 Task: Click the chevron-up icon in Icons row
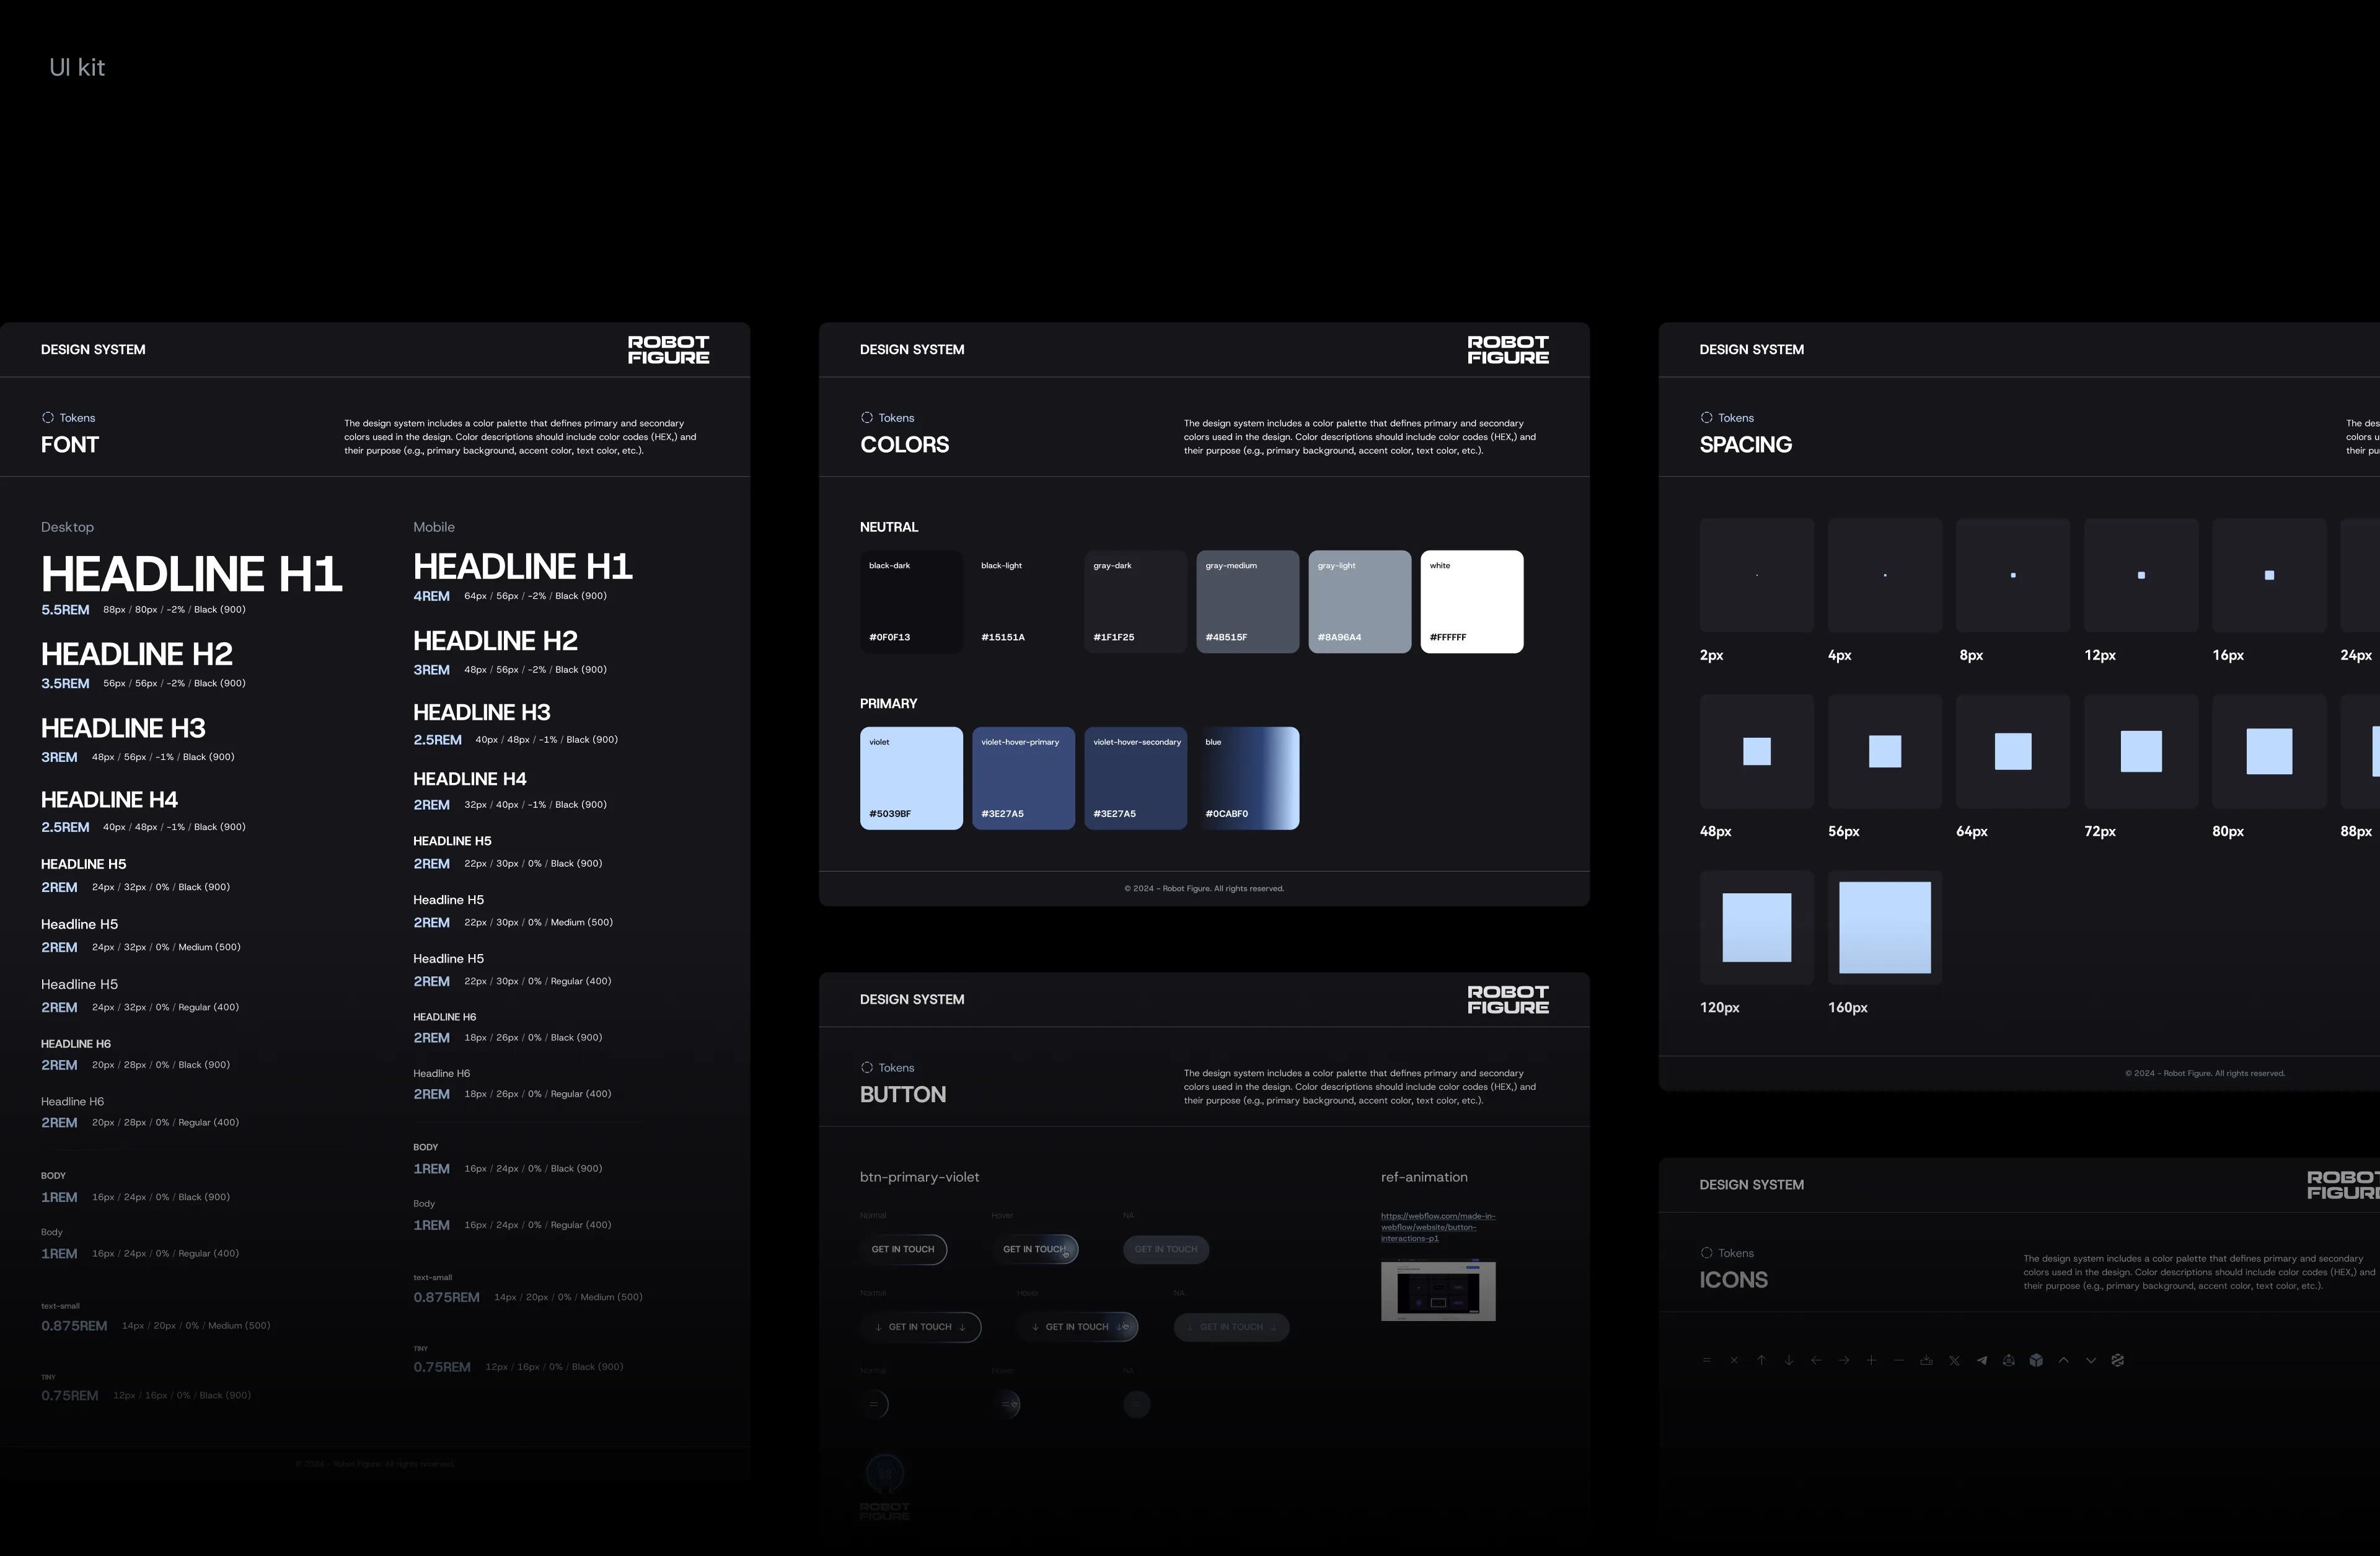click(x=2063, y=1360)
